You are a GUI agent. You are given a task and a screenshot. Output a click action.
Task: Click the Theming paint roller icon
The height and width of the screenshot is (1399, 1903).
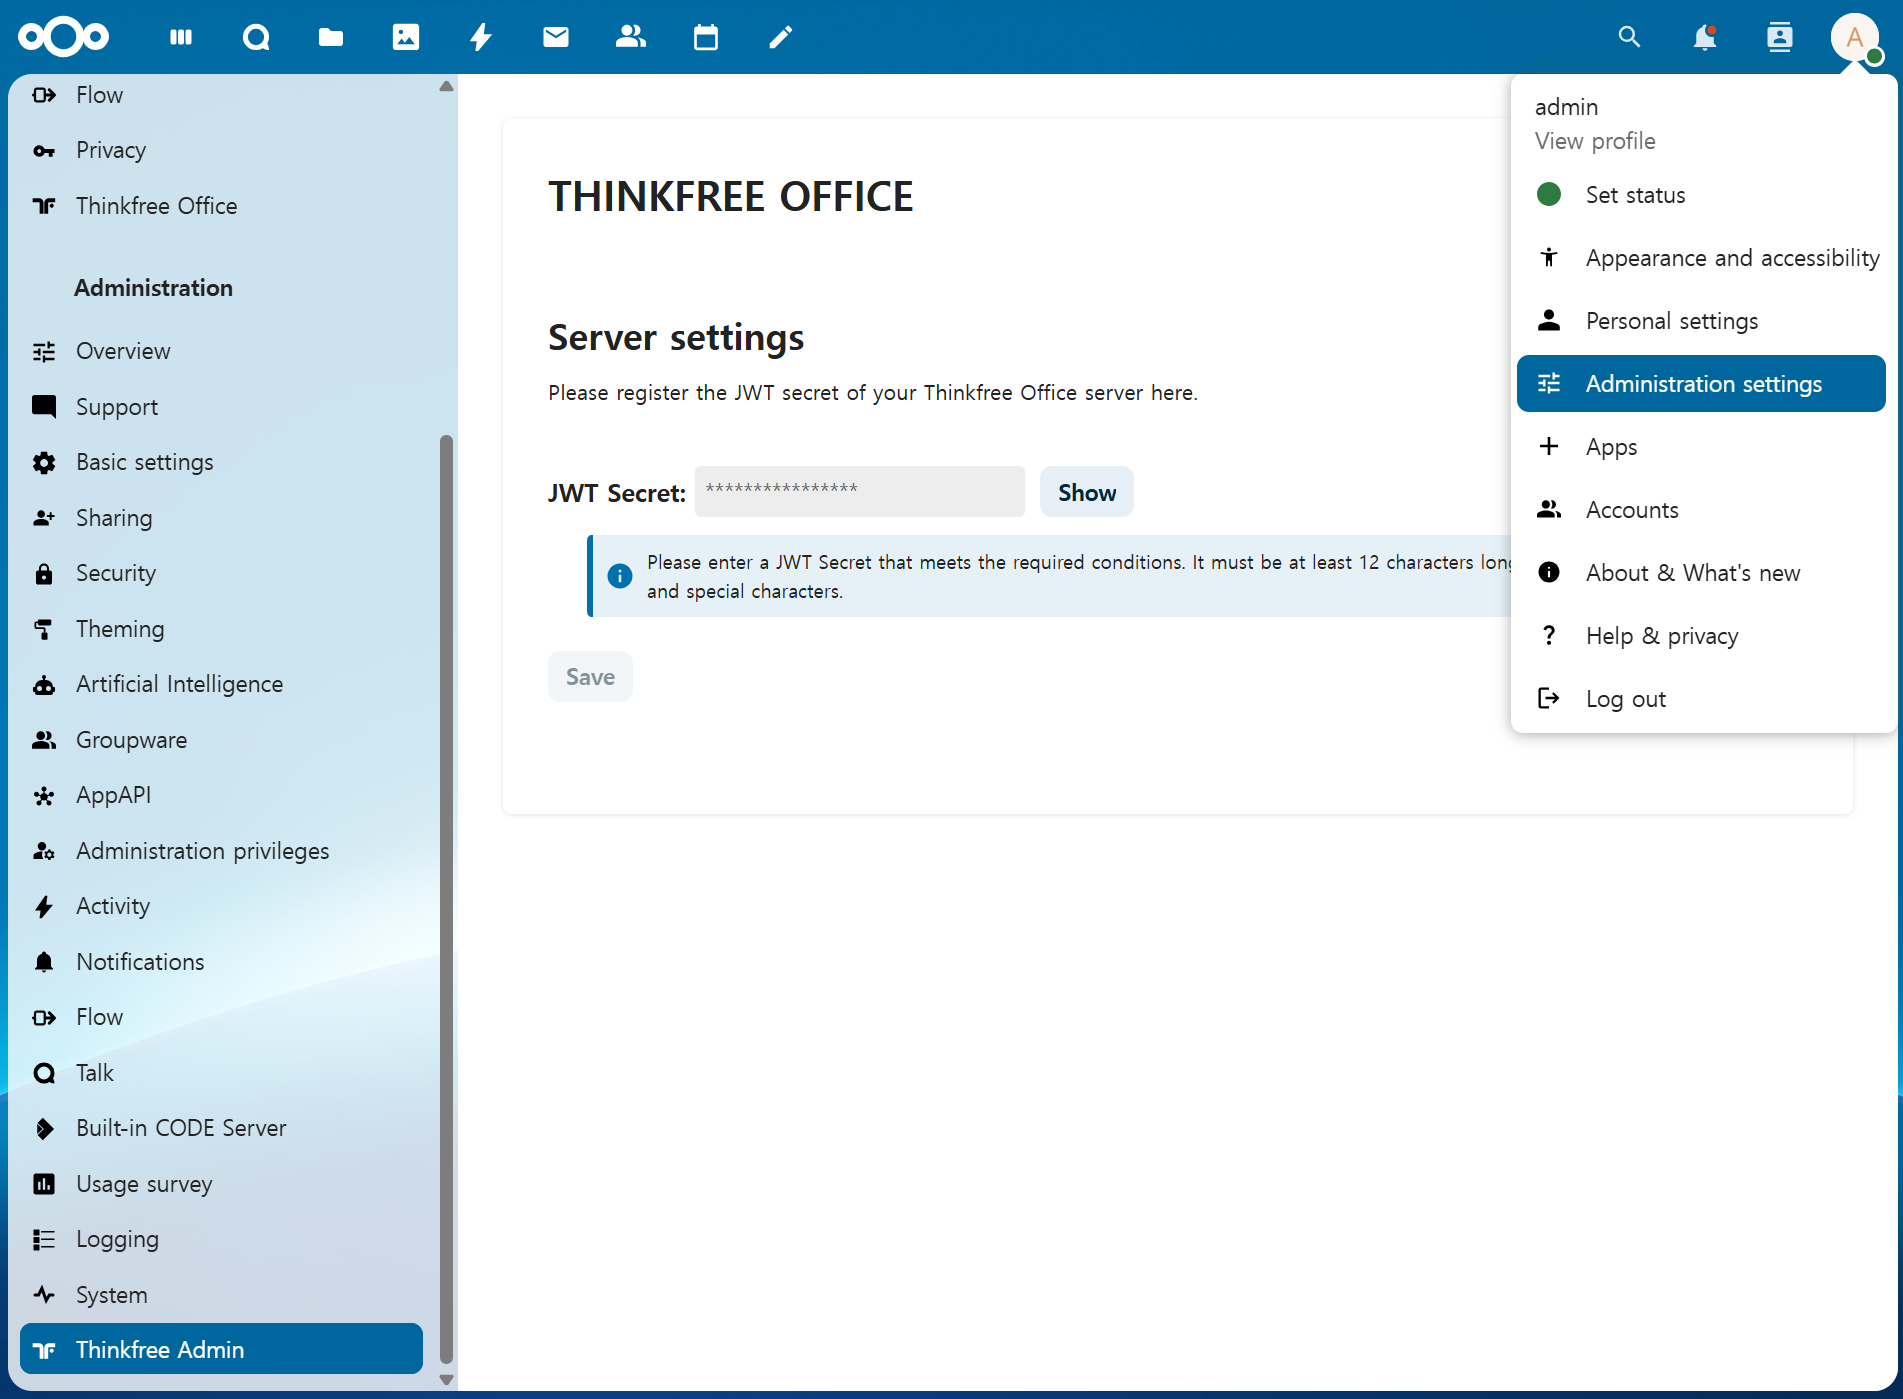(44, 630)
